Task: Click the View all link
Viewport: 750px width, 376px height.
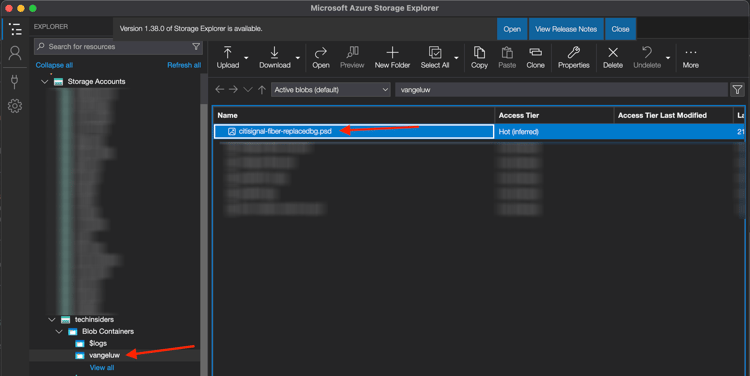Action: (x=102, y=368)
